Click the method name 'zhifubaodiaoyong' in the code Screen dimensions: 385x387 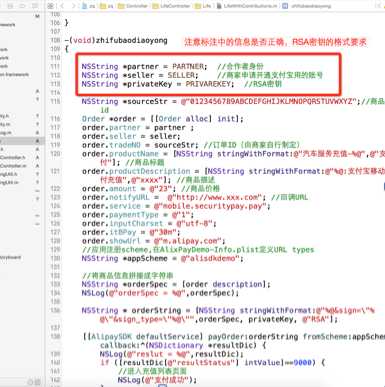[x=131, y=40]
